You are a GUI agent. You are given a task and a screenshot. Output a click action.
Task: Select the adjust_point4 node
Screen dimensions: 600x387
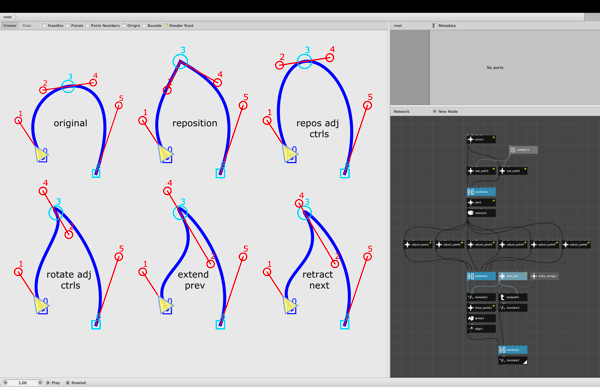click(513, 244)
